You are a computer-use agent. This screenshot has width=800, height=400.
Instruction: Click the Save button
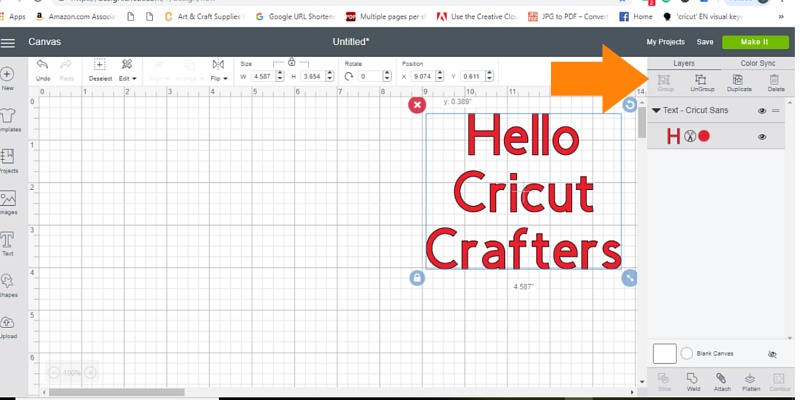click(x=705, y=42)
